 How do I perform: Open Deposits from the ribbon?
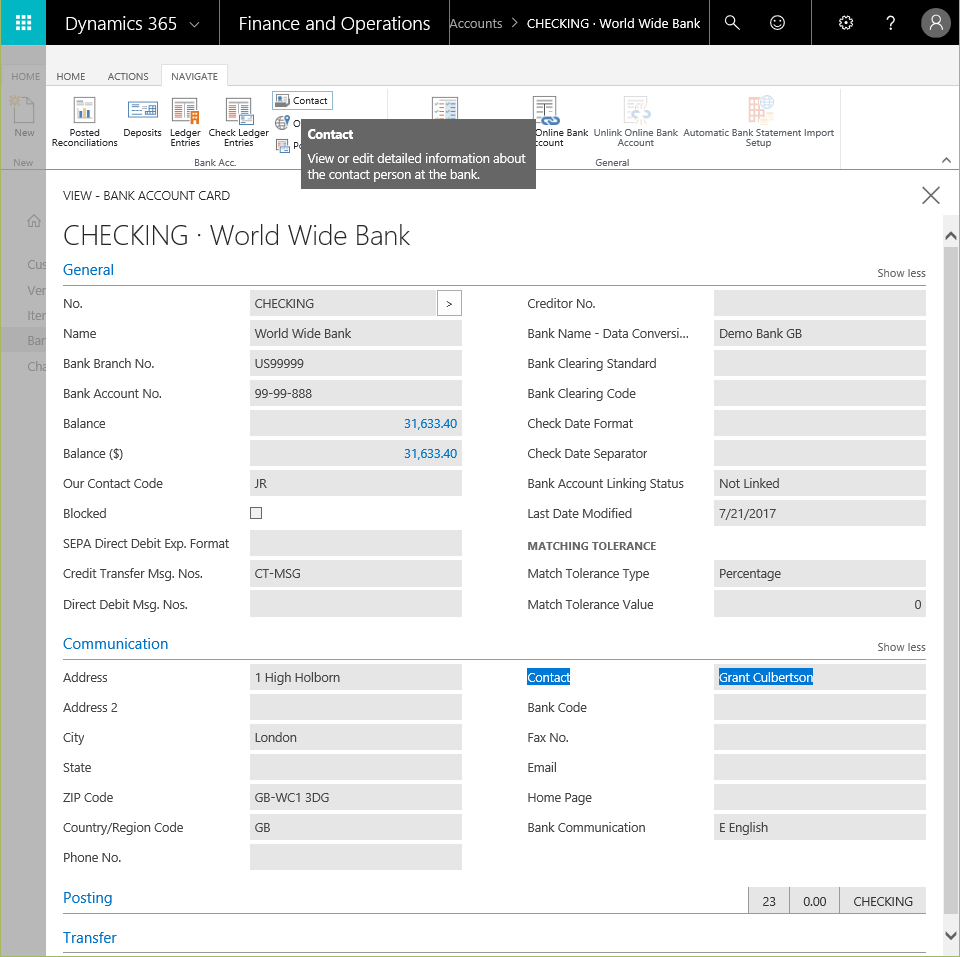point(142,117)
